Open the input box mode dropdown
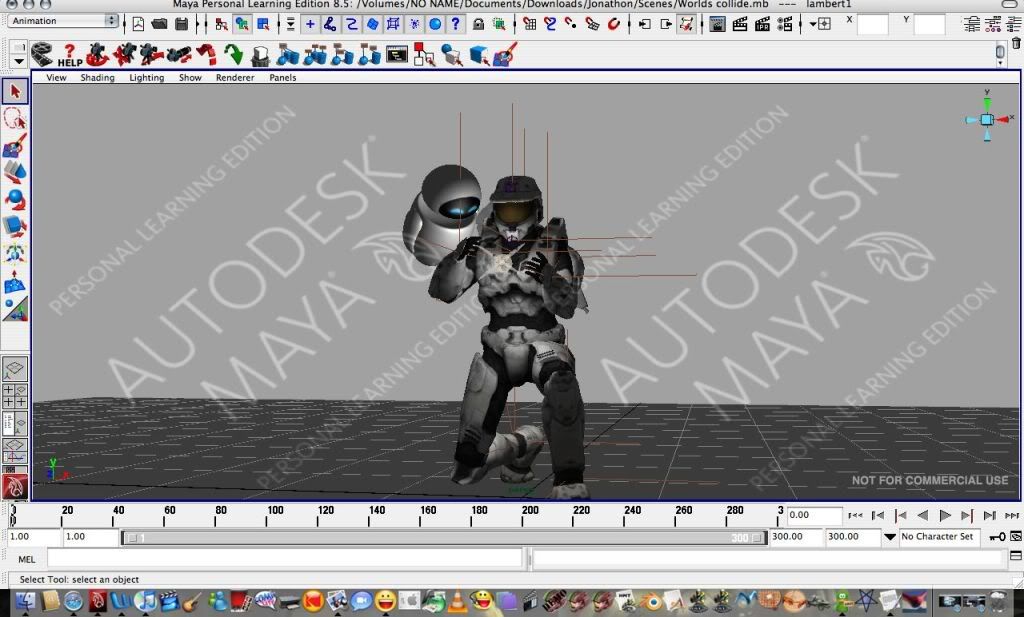This screenshot has width=1024, height=617. coord(820,24)
